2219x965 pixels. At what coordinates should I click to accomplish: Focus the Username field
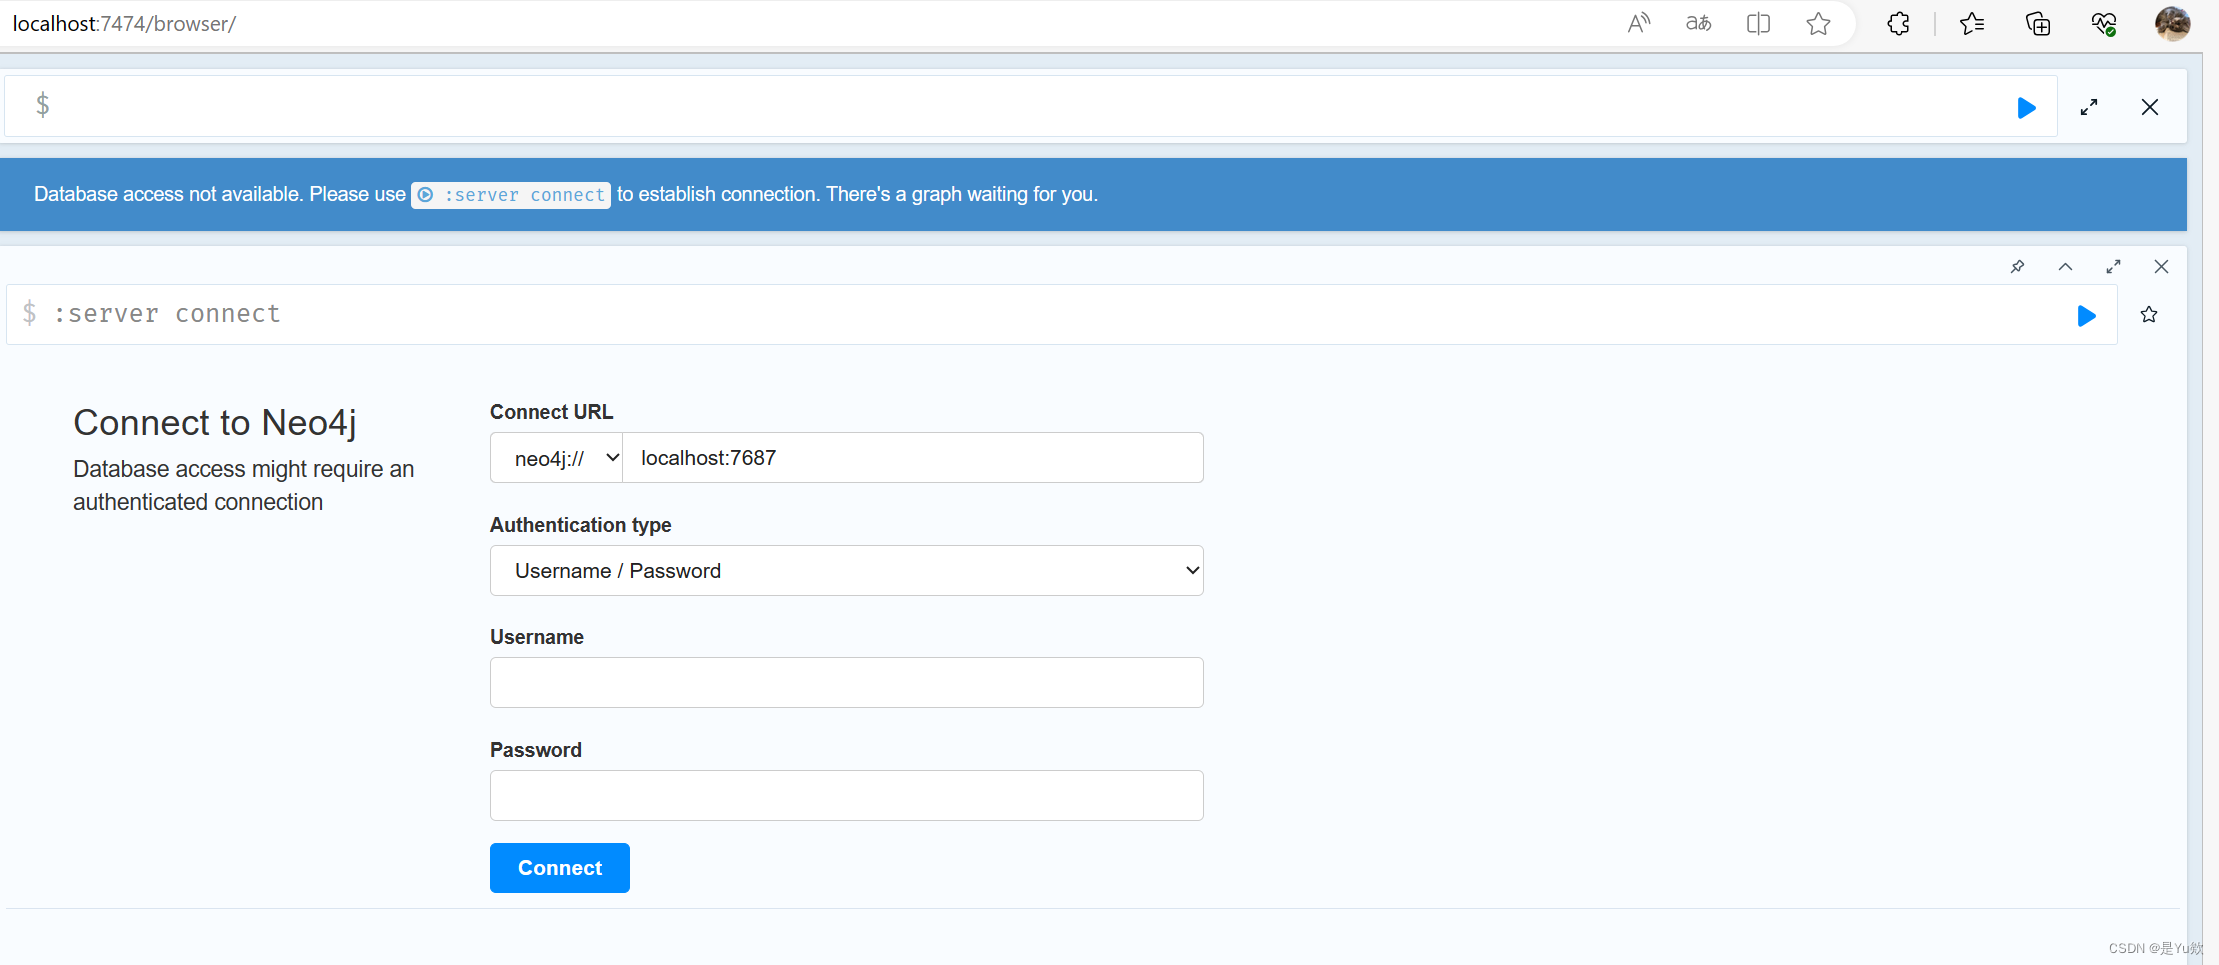click(x=846, y=683)
